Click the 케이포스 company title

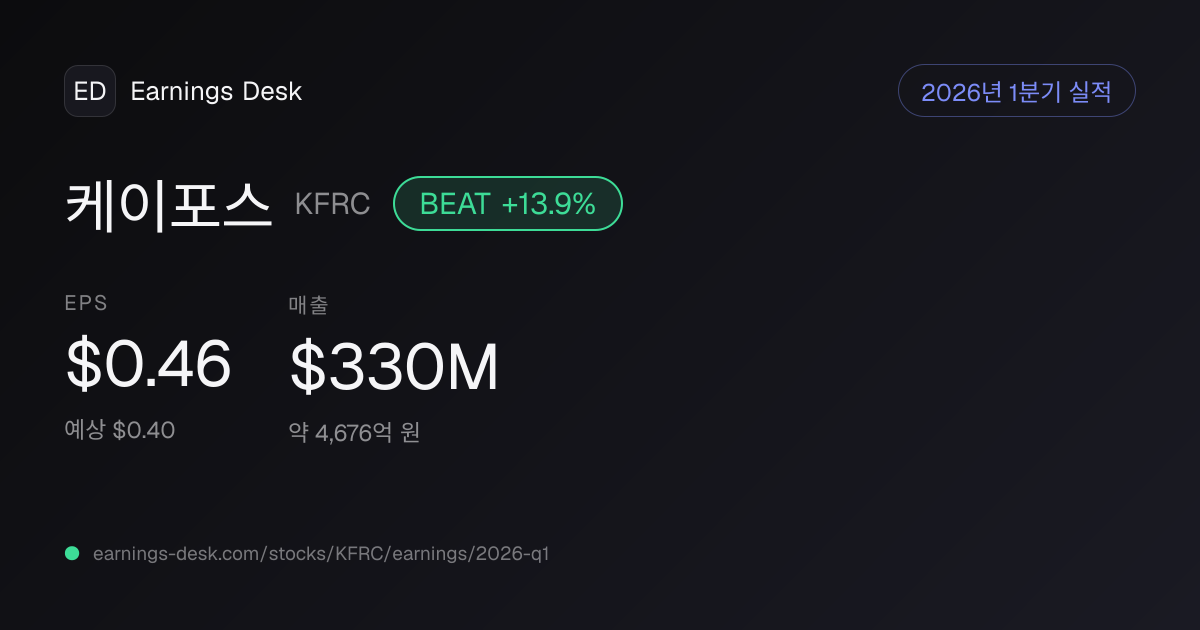click(x=169, y=204)
